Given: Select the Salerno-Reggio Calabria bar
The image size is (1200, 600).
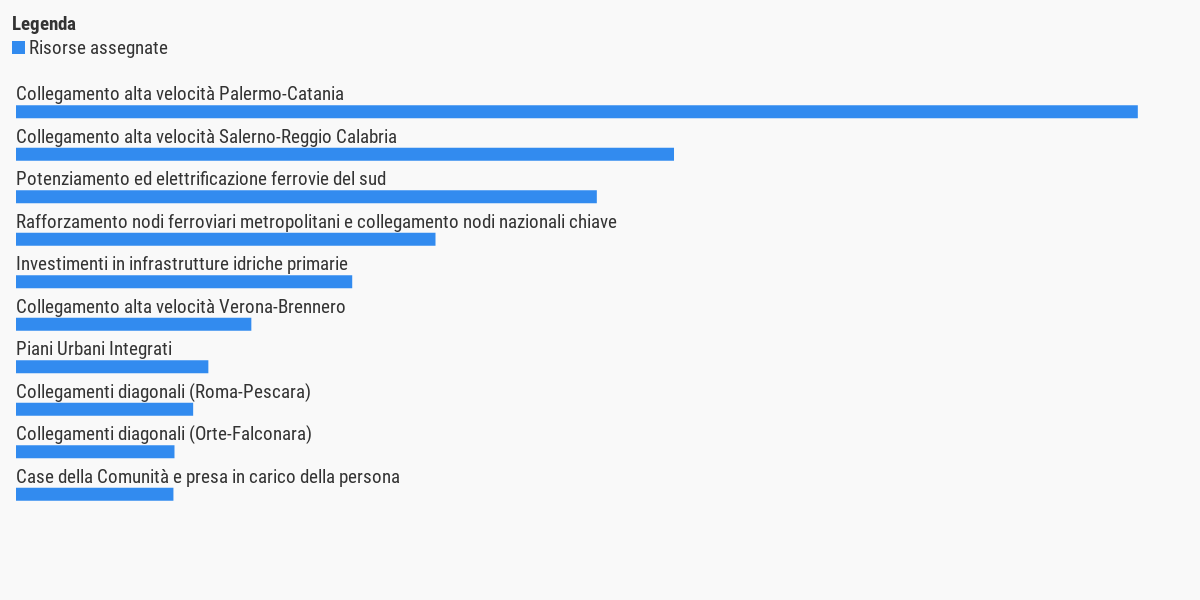Looking at the screenshot, I should click(x=345, y=154).
